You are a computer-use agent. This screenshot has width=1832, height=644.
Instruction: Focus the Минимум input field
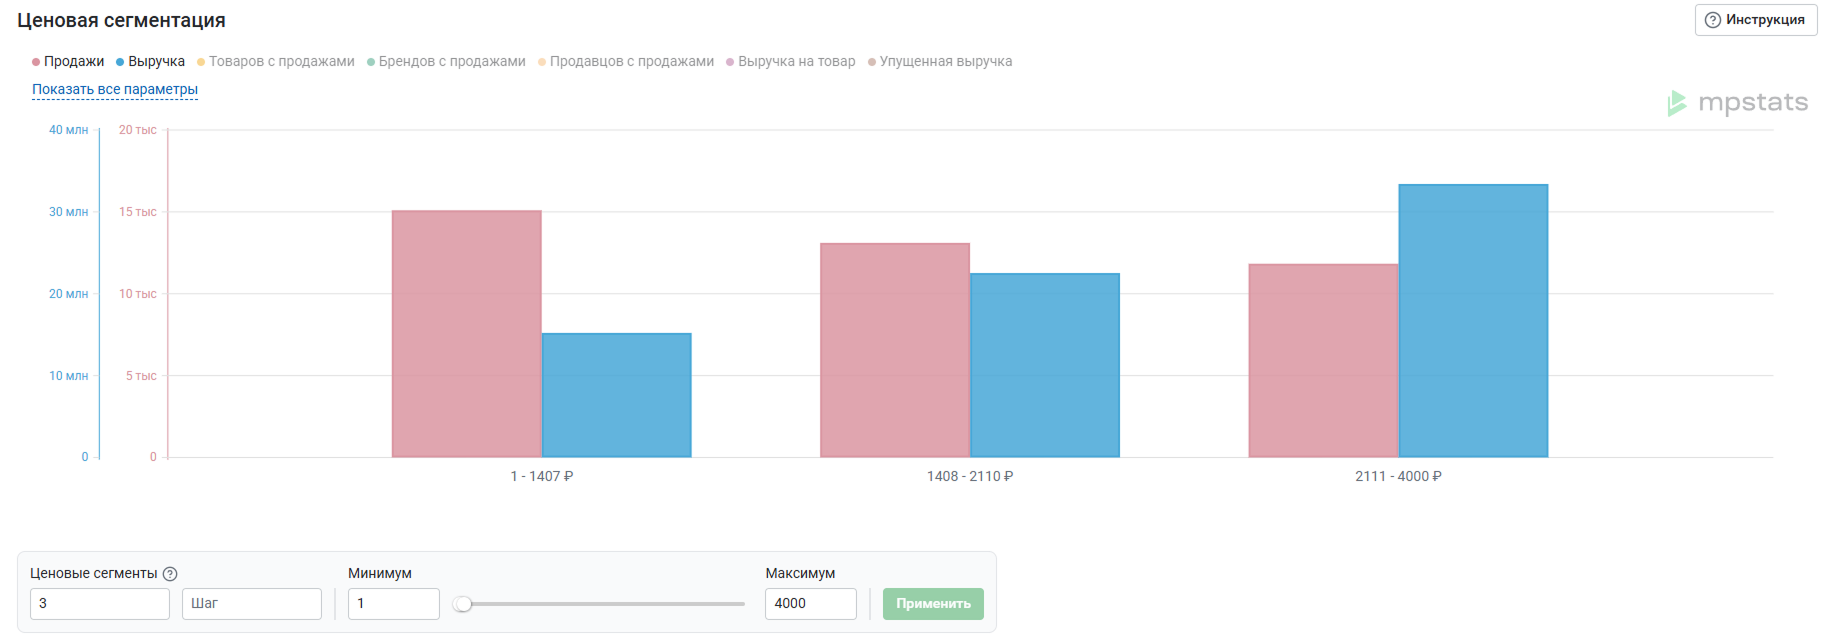coord(394,604)
